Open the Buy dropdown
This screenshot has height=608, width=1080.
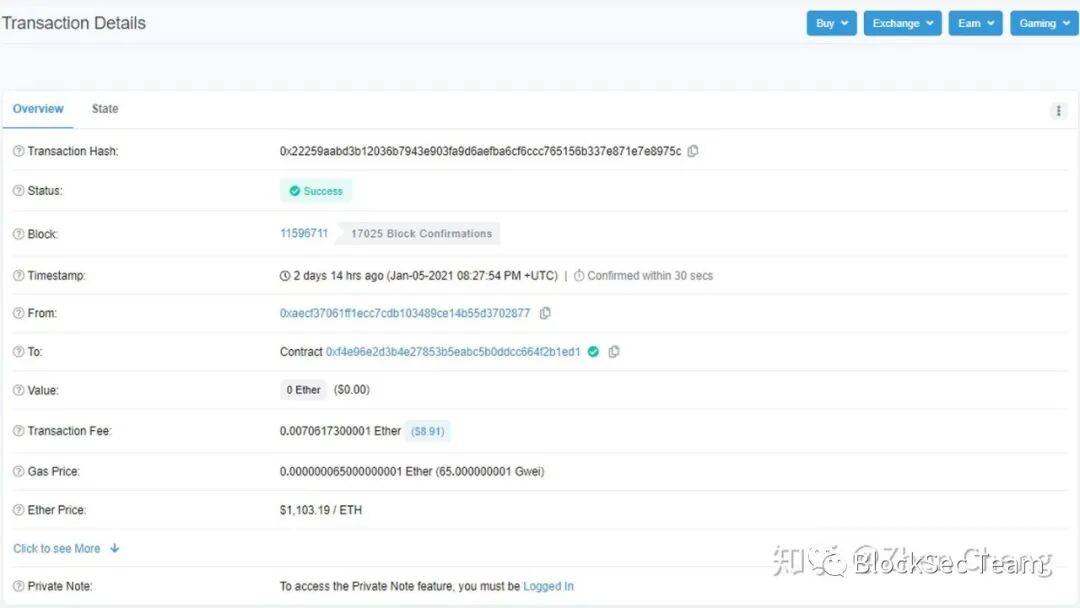point(831,23)
